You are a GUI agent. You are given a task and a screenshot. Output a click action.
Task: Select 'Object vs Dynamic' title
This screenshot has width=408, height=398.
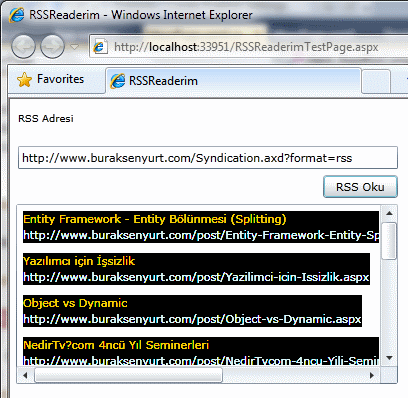tap(75, 303)
